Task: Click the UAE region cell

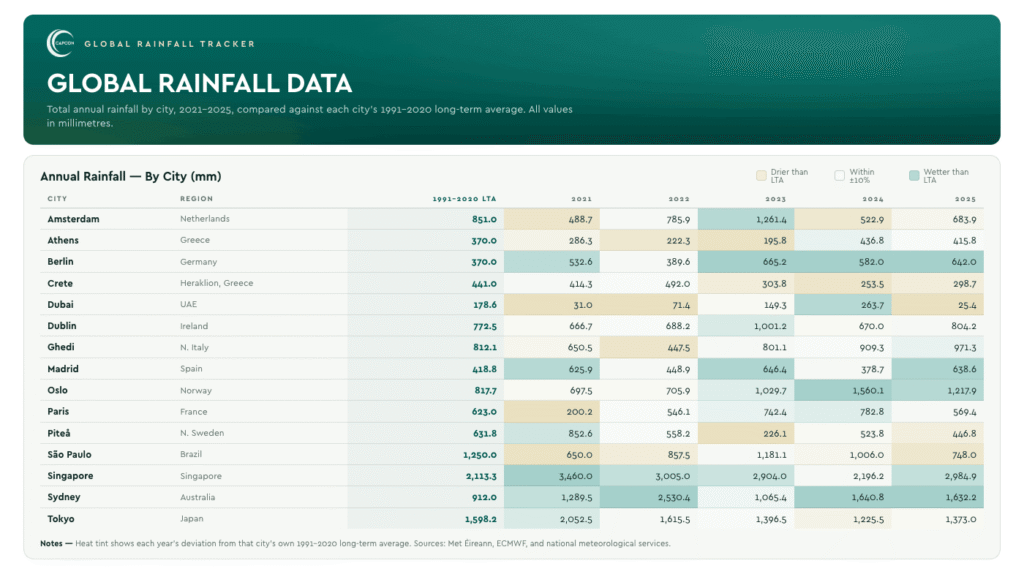Action: point(188,304)
